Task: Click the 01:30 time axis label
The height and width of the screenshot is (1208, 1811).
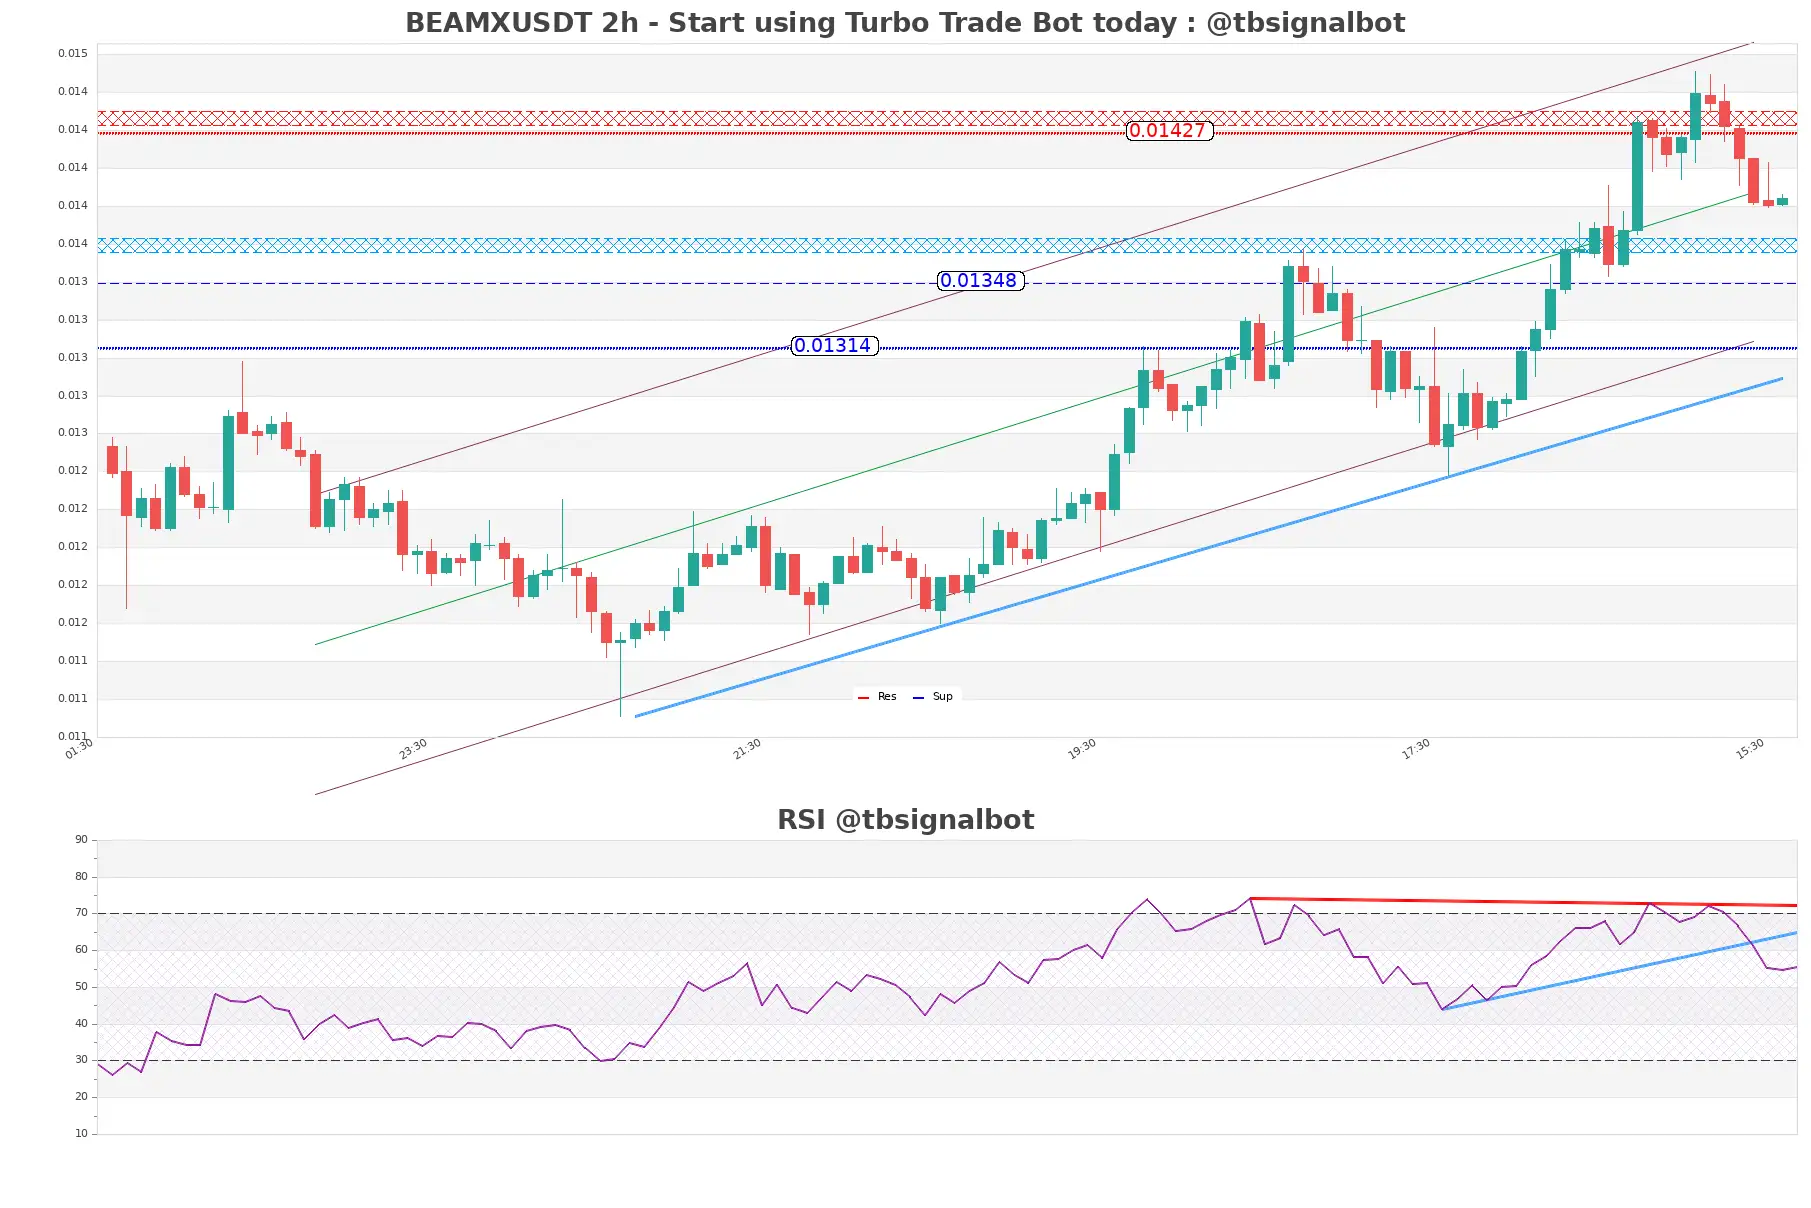Action: coord(79,749)
